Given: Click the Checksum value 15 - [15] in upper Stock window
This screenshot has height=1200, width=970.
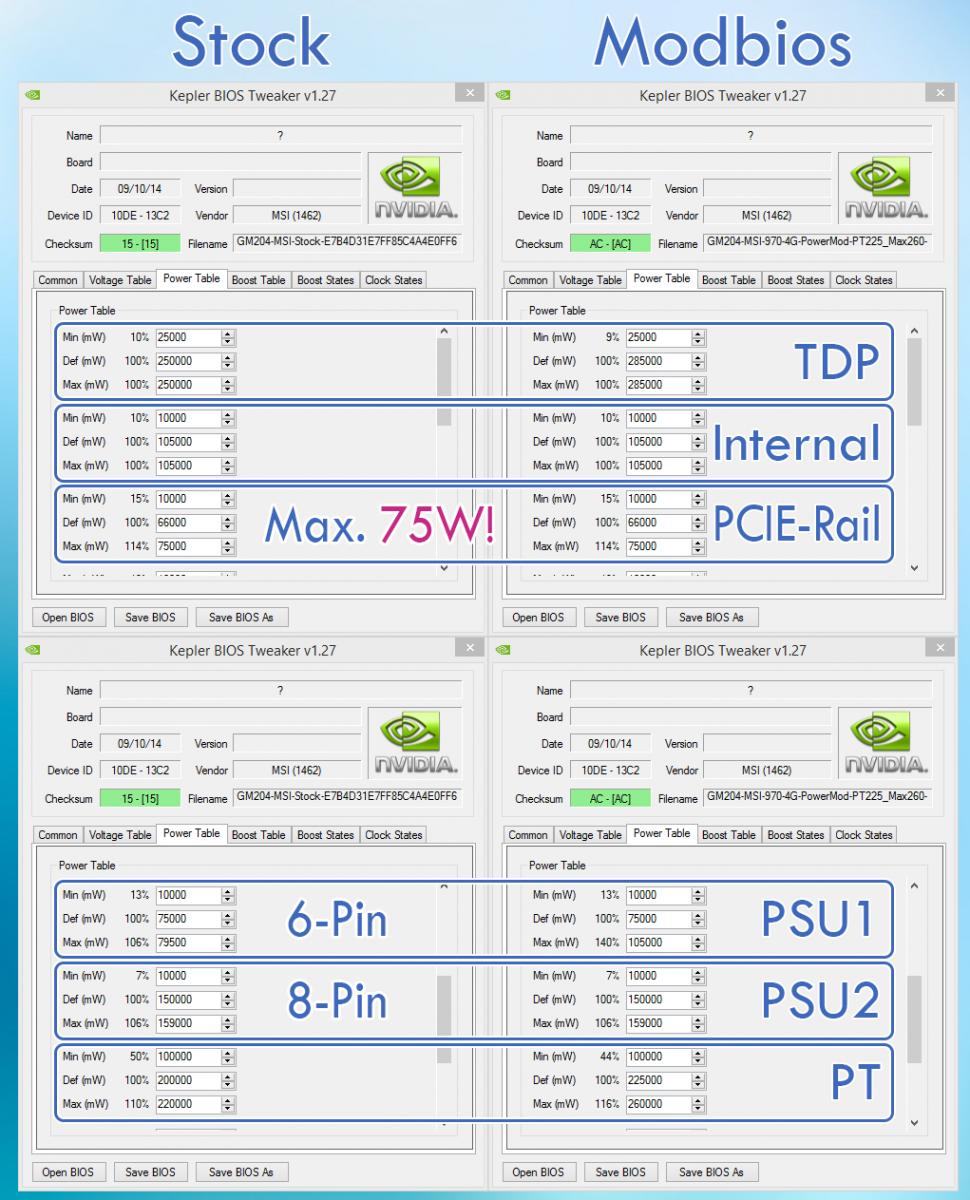Looking at the screenshot, I should [140, 243].
